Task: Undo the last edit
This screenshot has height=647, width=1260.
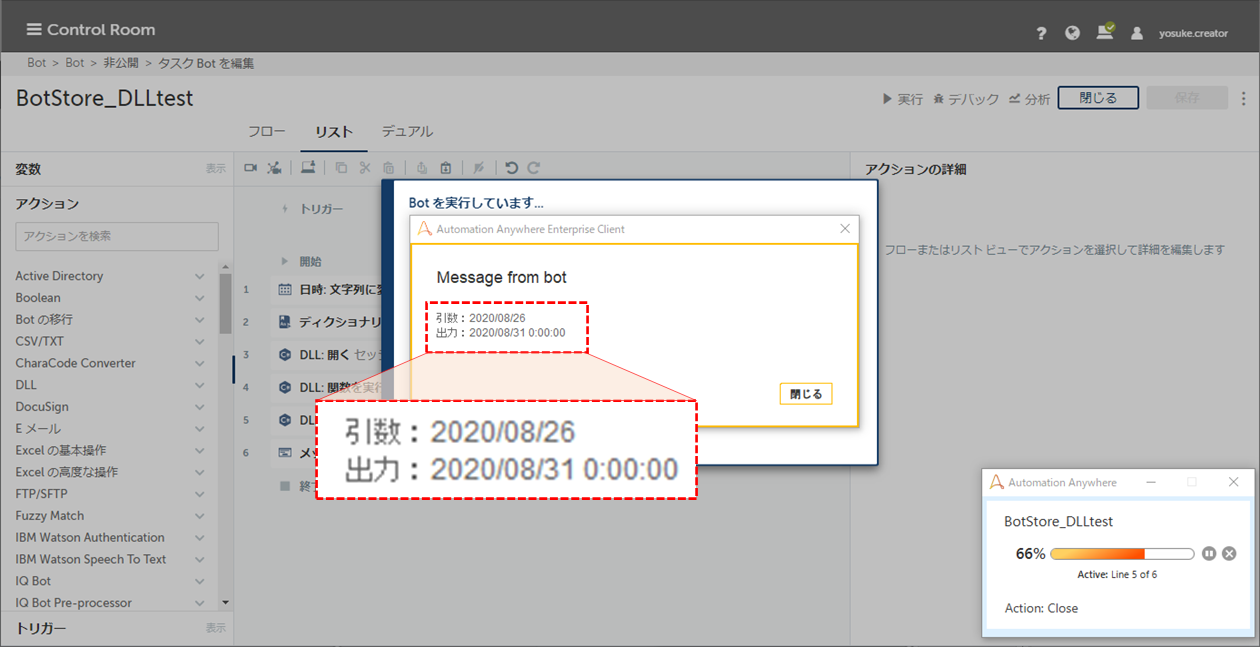Action: (x=512, y=168)
